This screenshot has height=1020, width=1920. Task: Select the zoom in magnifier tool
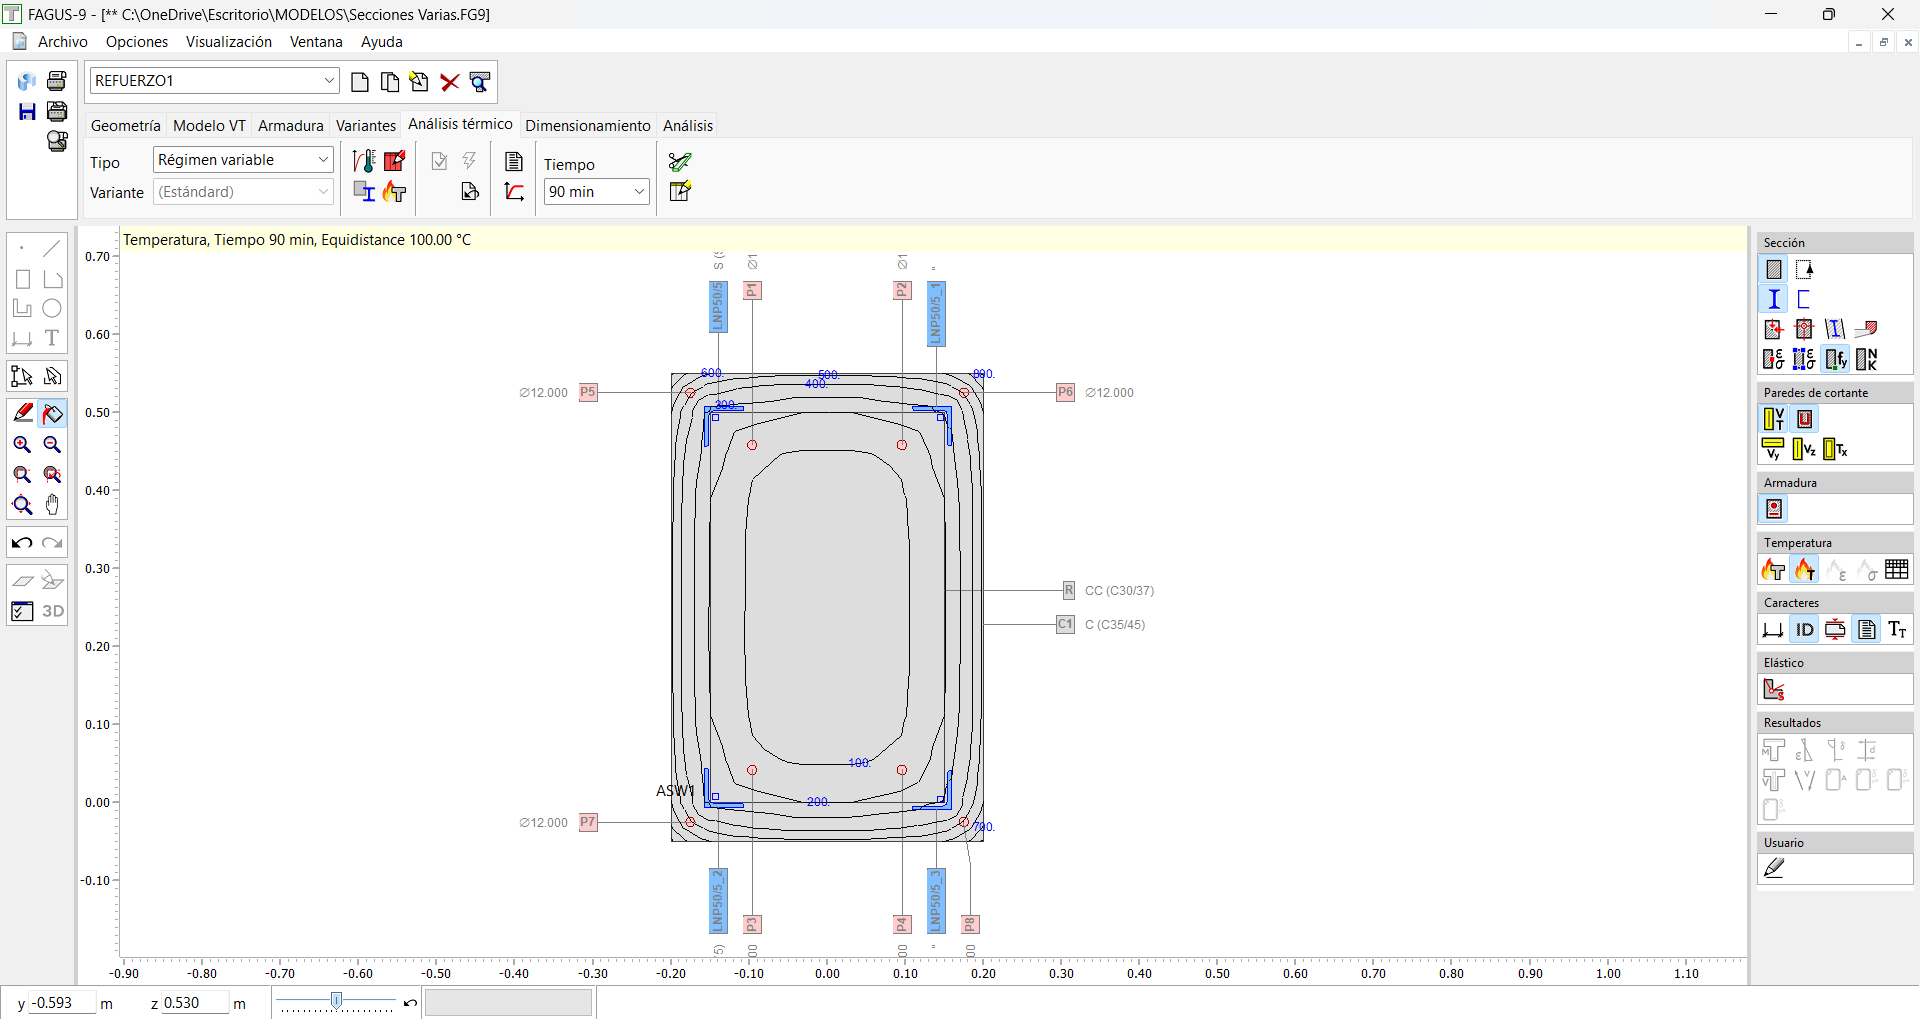[22, 445]
